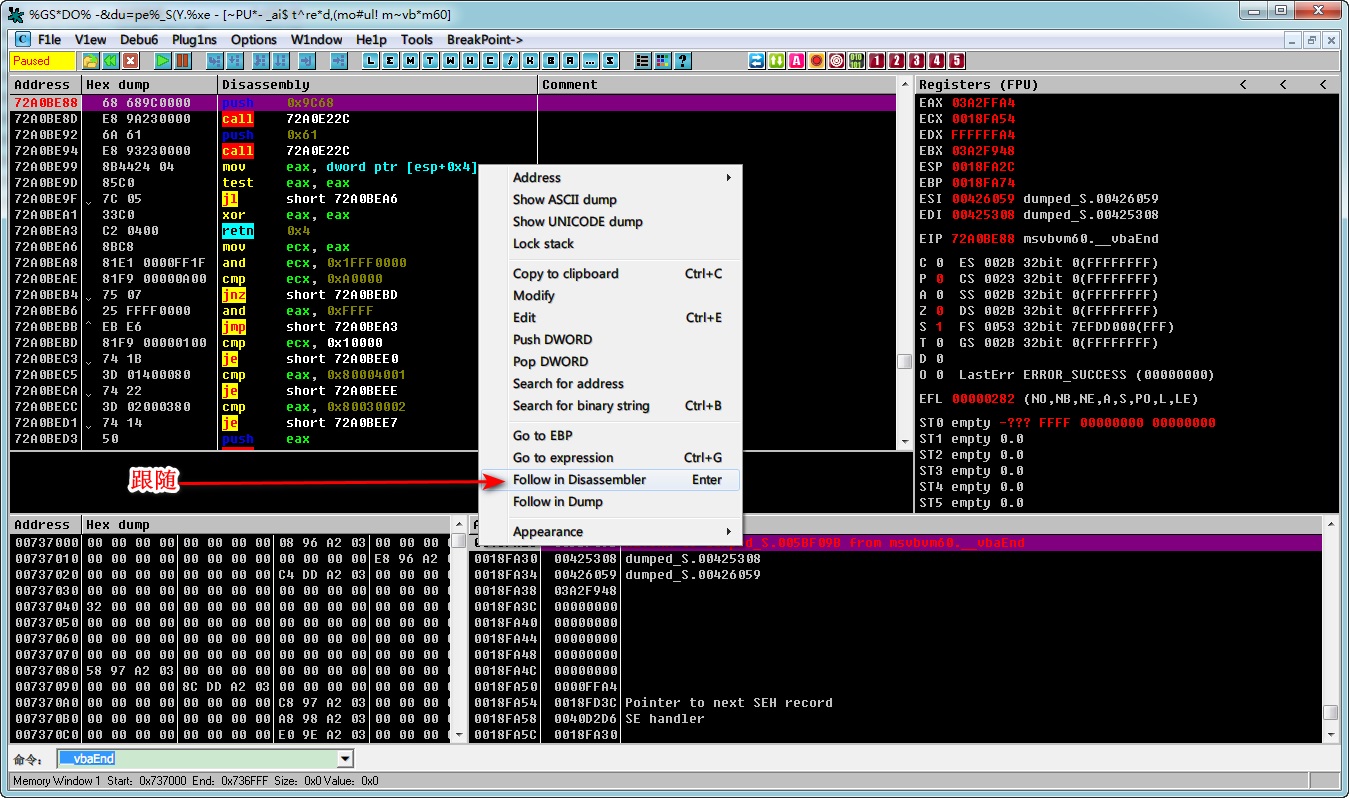Open Call stack with K icon
The image size is (1349, 798).
click(x=530, y=61)
